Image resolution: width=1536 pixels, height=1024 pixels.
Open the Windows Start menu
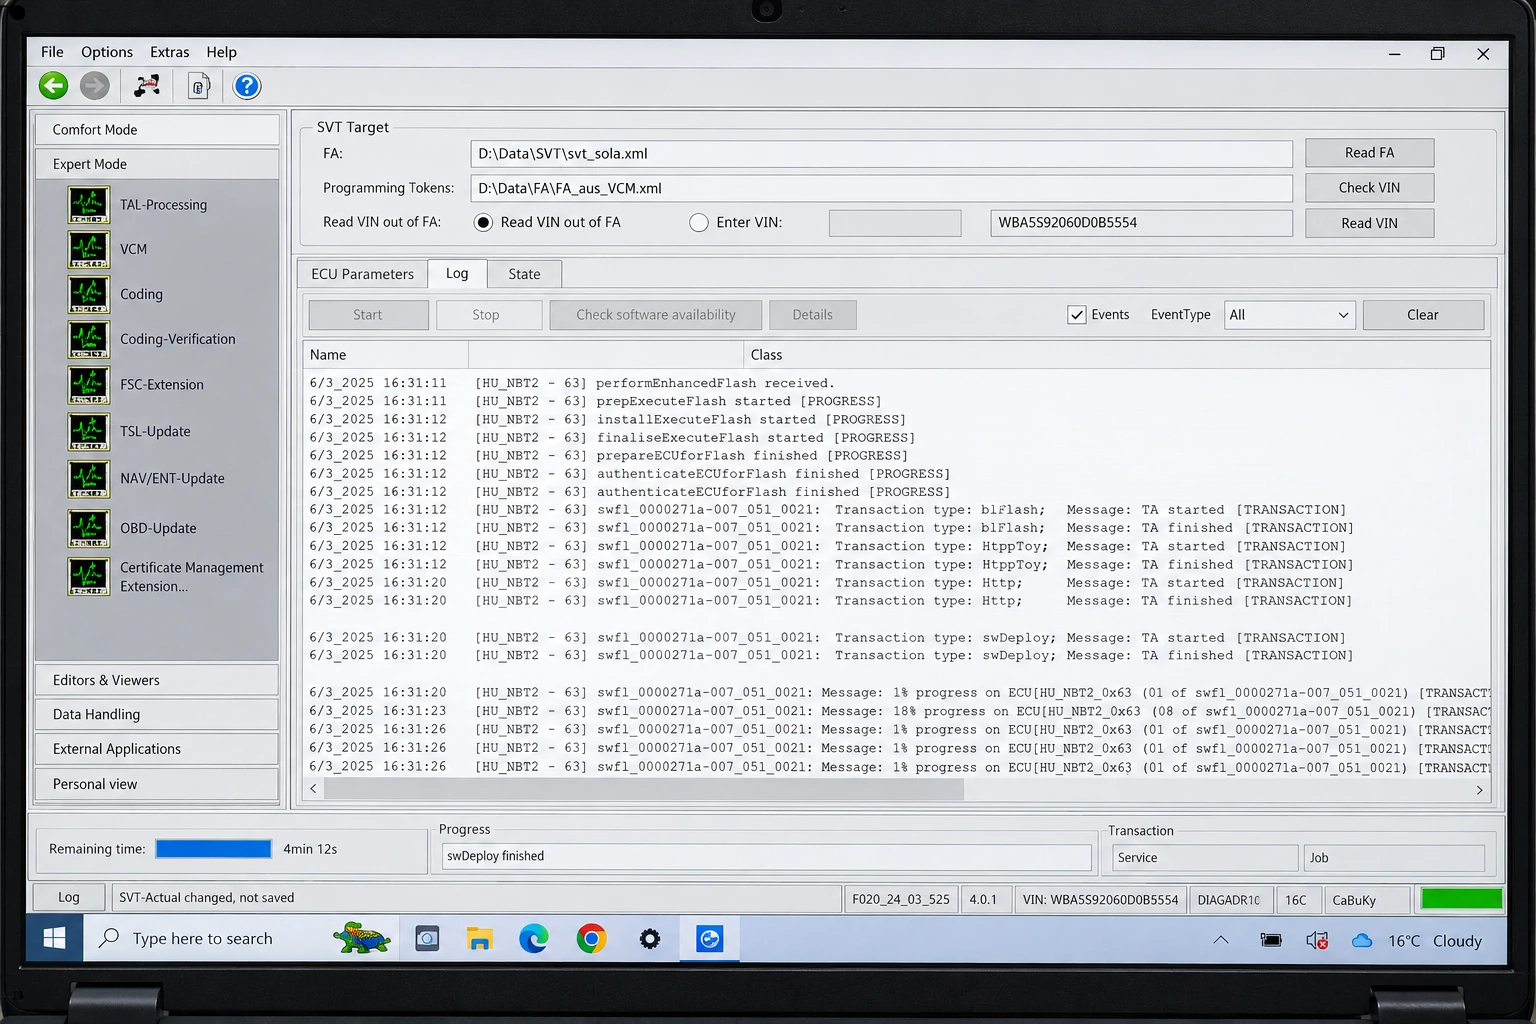55,938
